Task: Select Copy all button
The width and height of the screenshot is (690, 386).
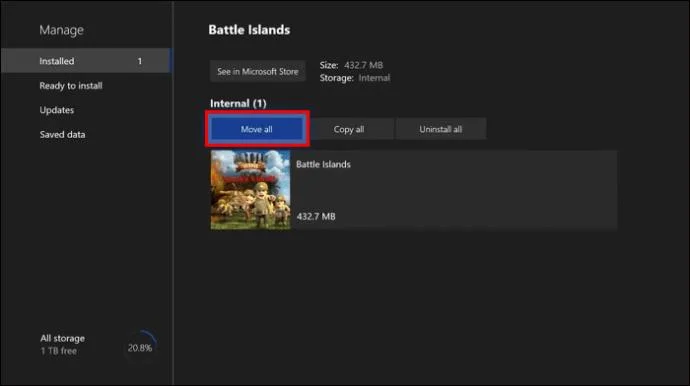Action: tap(349, 129)
